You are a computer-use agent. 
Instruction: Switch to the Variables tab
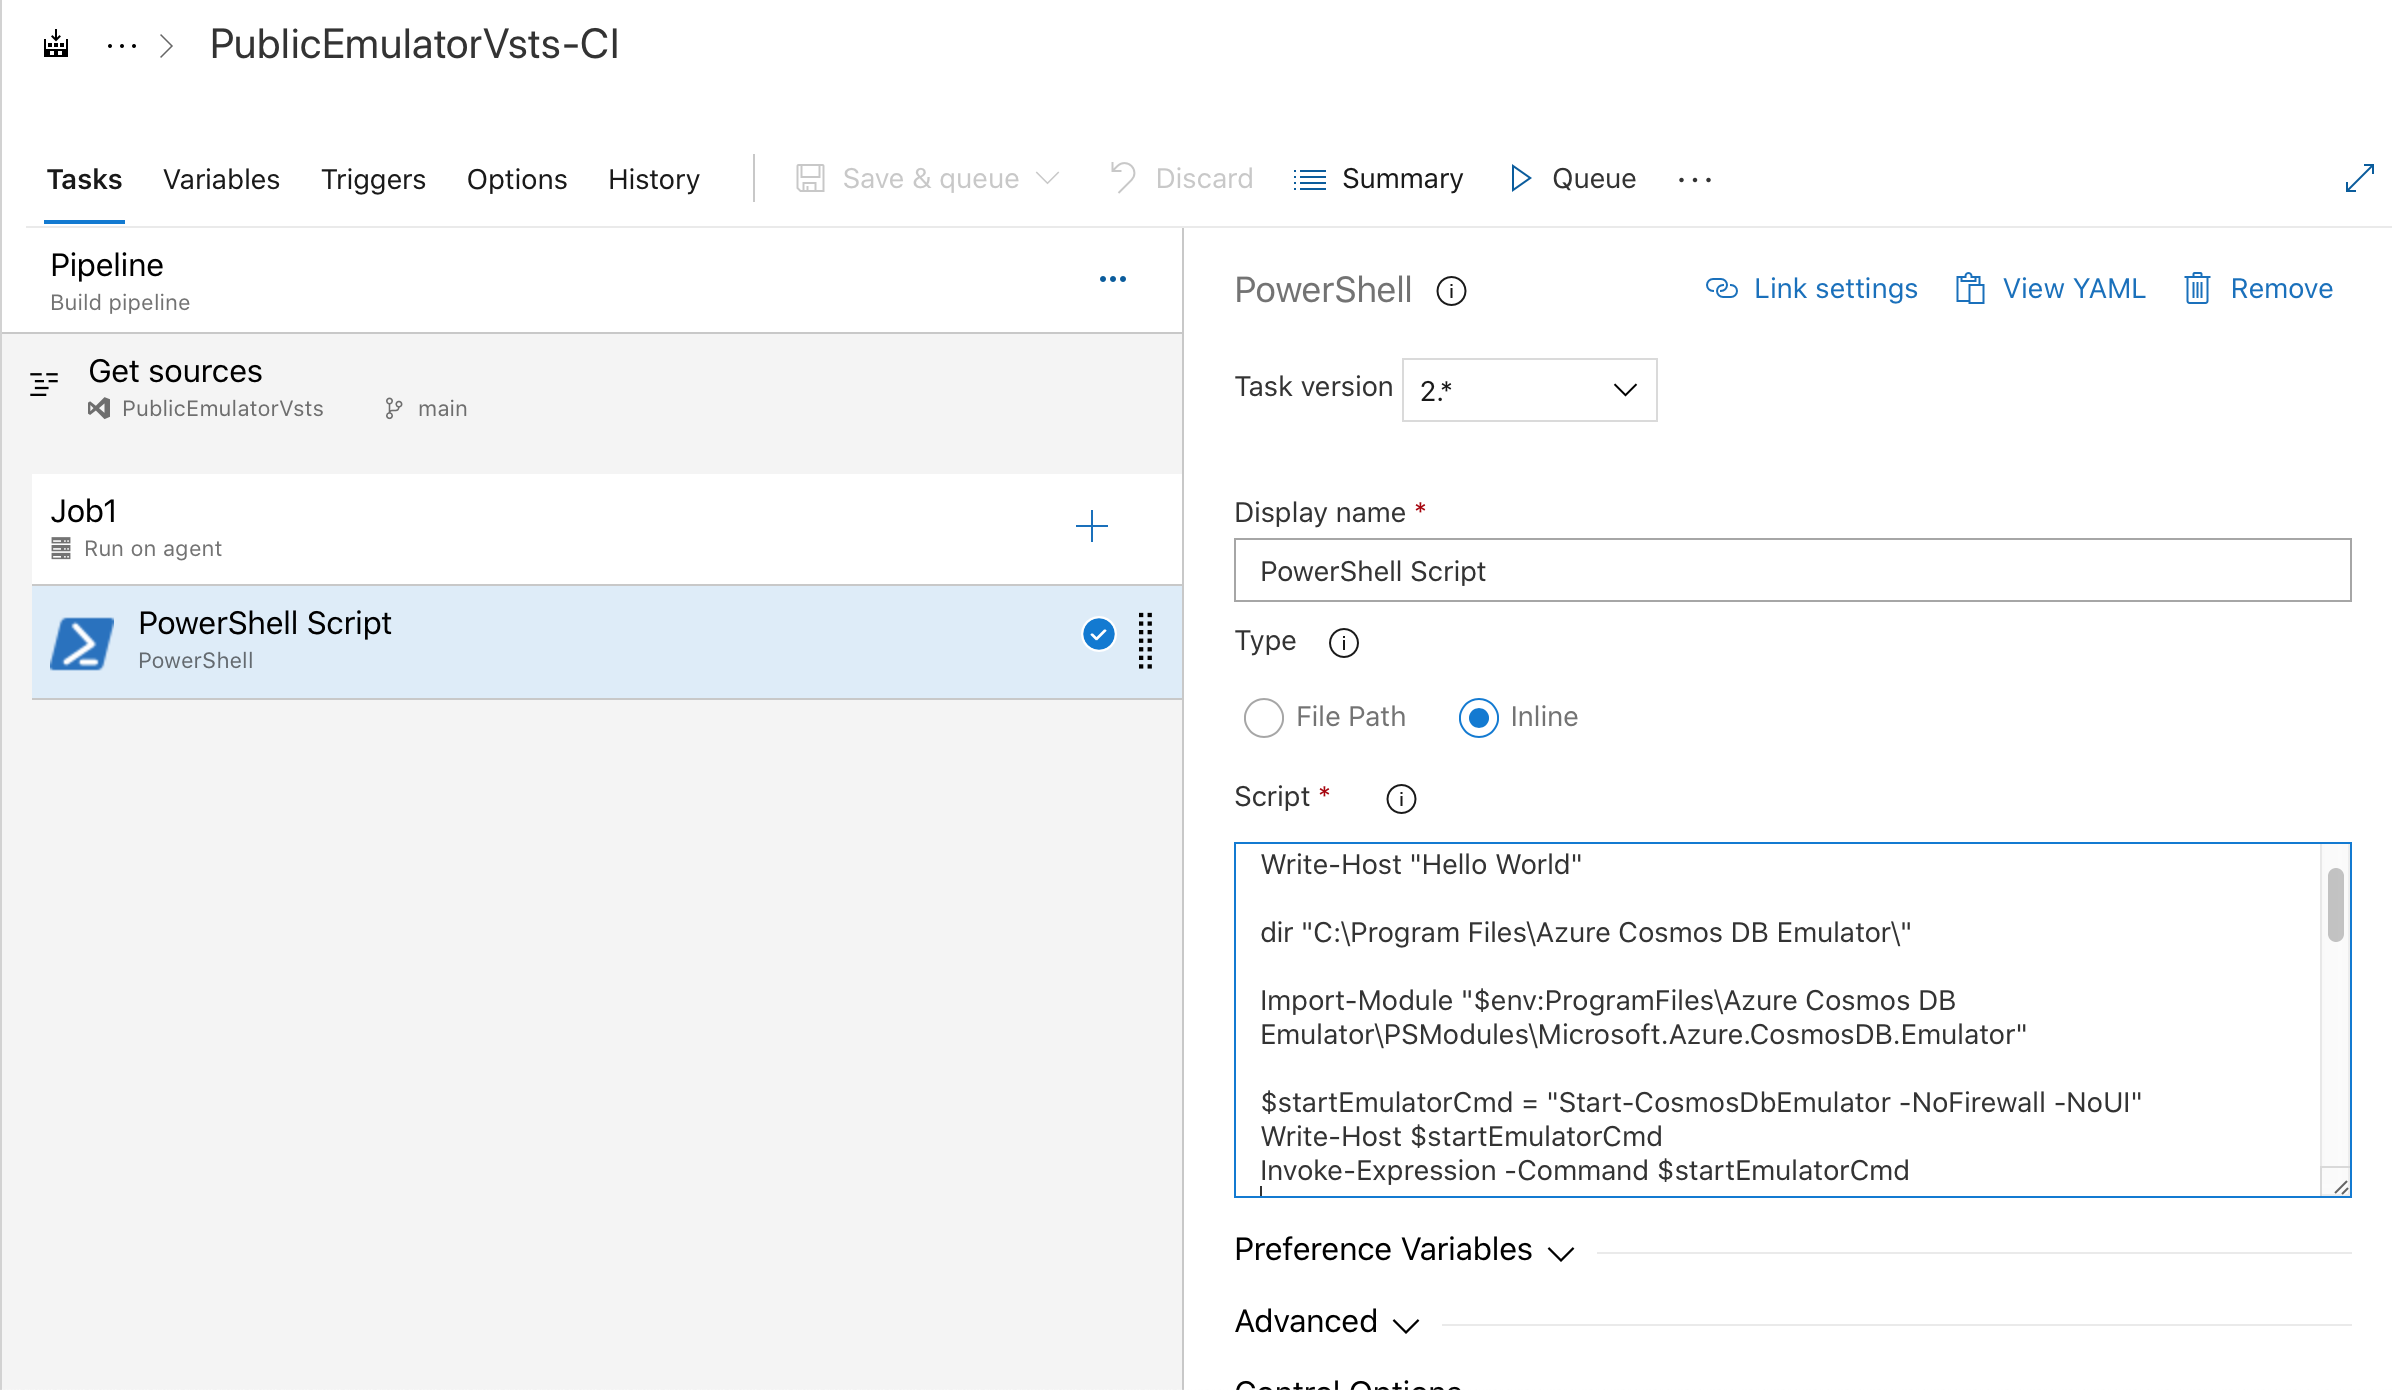[x=222, y=179]
